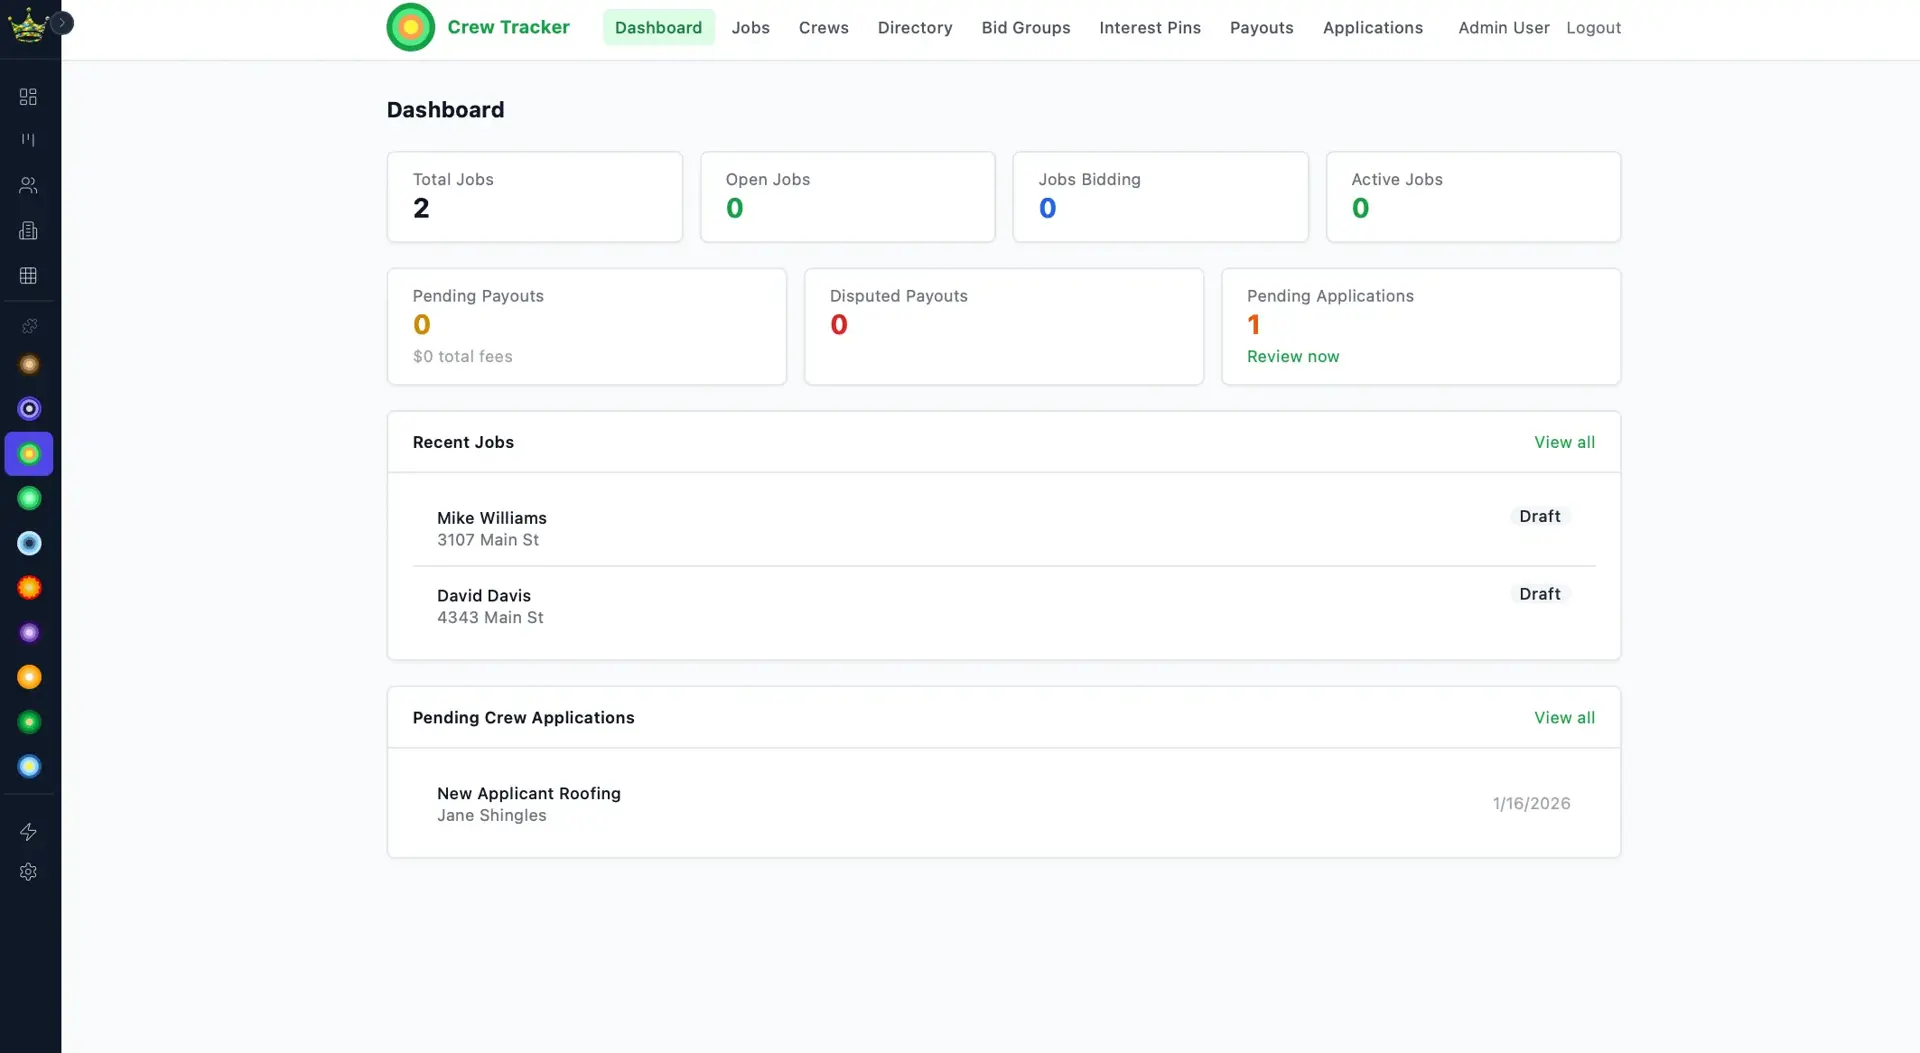Open the Bid Groups nav tab

(x=1025, y=27)
